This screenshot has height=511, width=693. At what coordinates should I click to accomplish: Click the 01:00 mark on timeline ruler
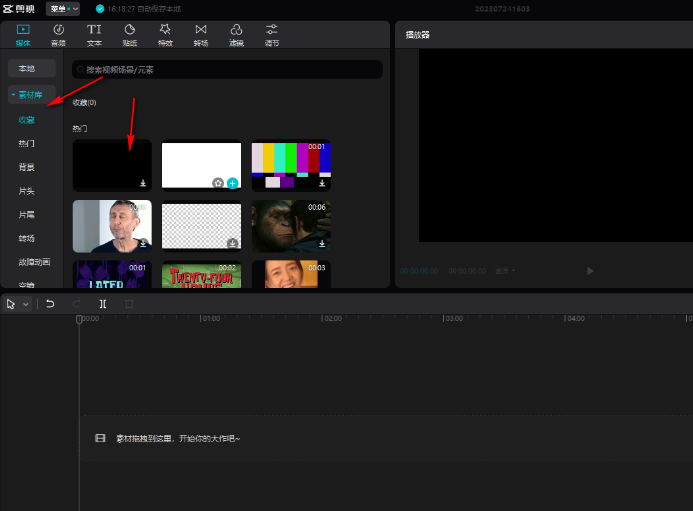click(210, 318)
